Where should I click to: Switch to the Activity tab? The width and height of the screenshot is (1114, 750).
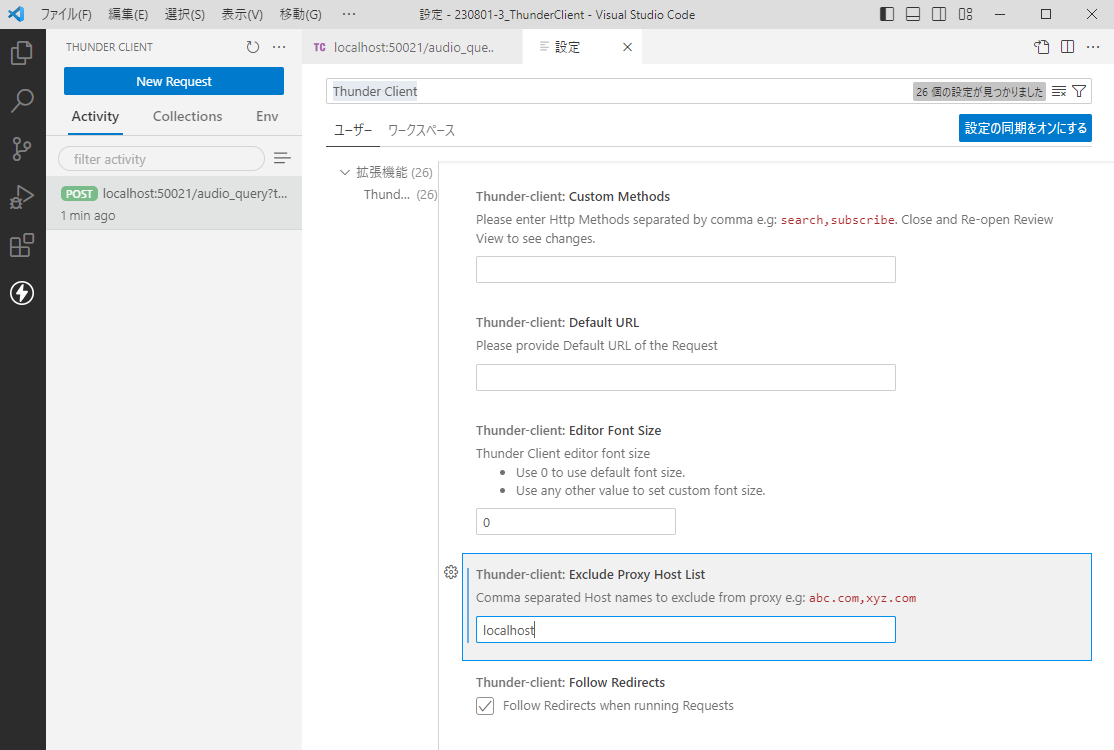click(95, 116)
